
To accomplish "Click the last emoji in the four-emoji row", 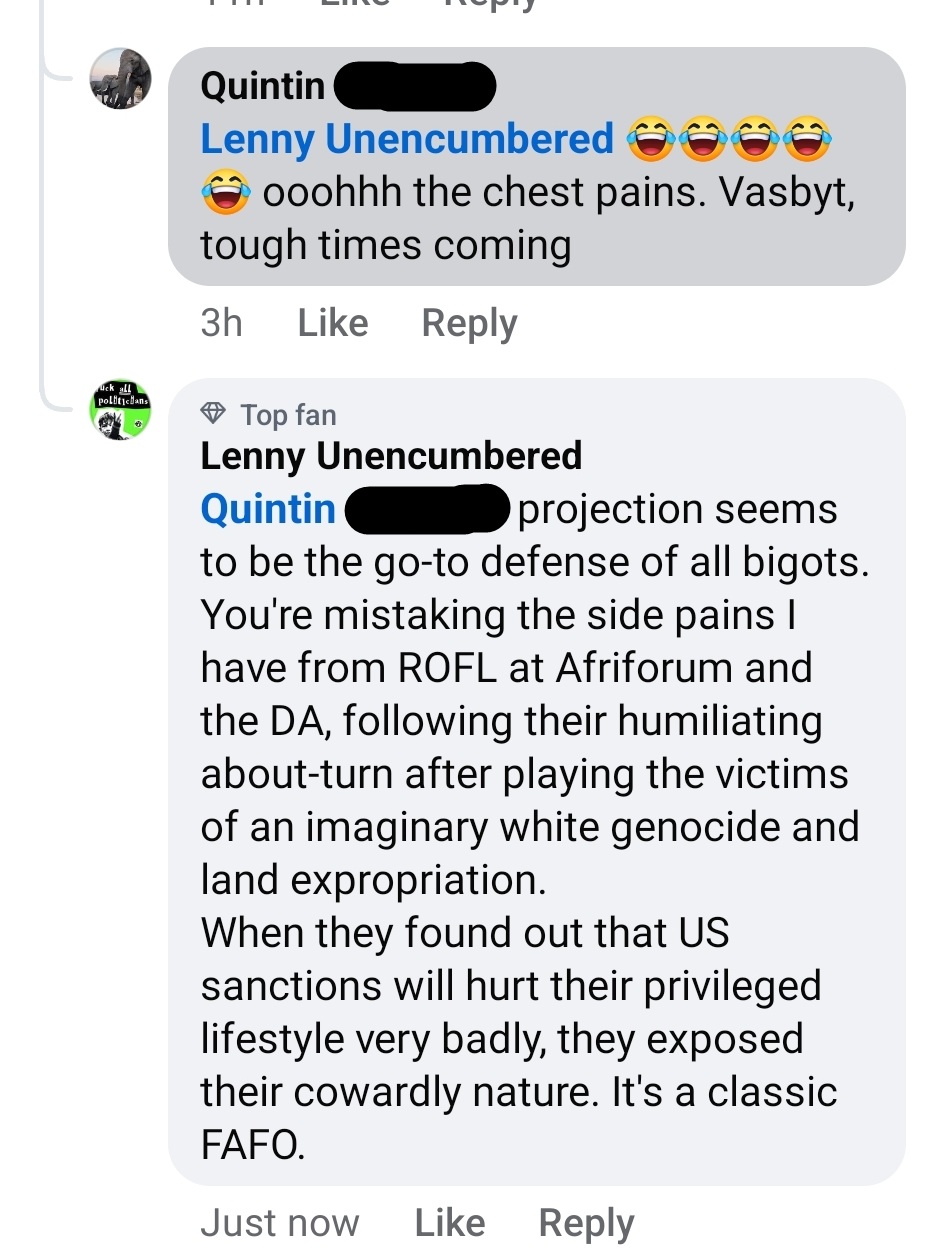I will 806,139.
